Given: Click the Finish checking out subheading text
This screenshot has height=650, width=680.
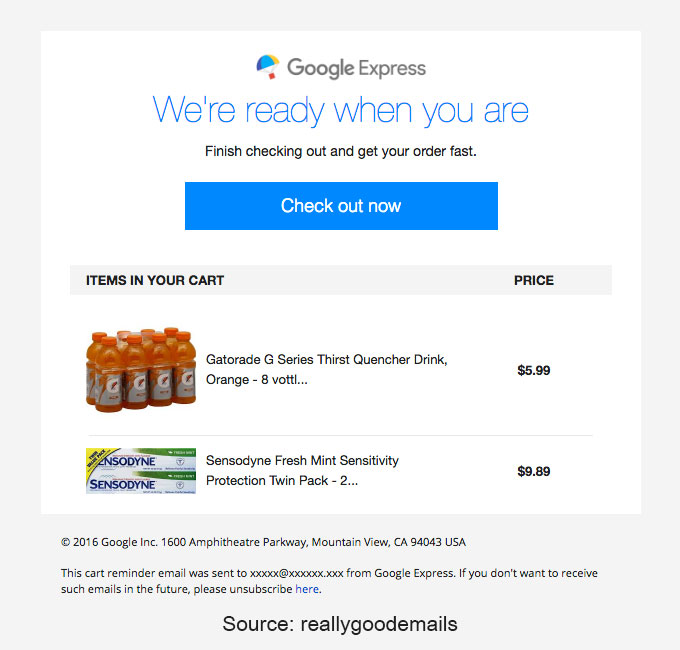Looking at the screenshot, I should pos(341,151).
